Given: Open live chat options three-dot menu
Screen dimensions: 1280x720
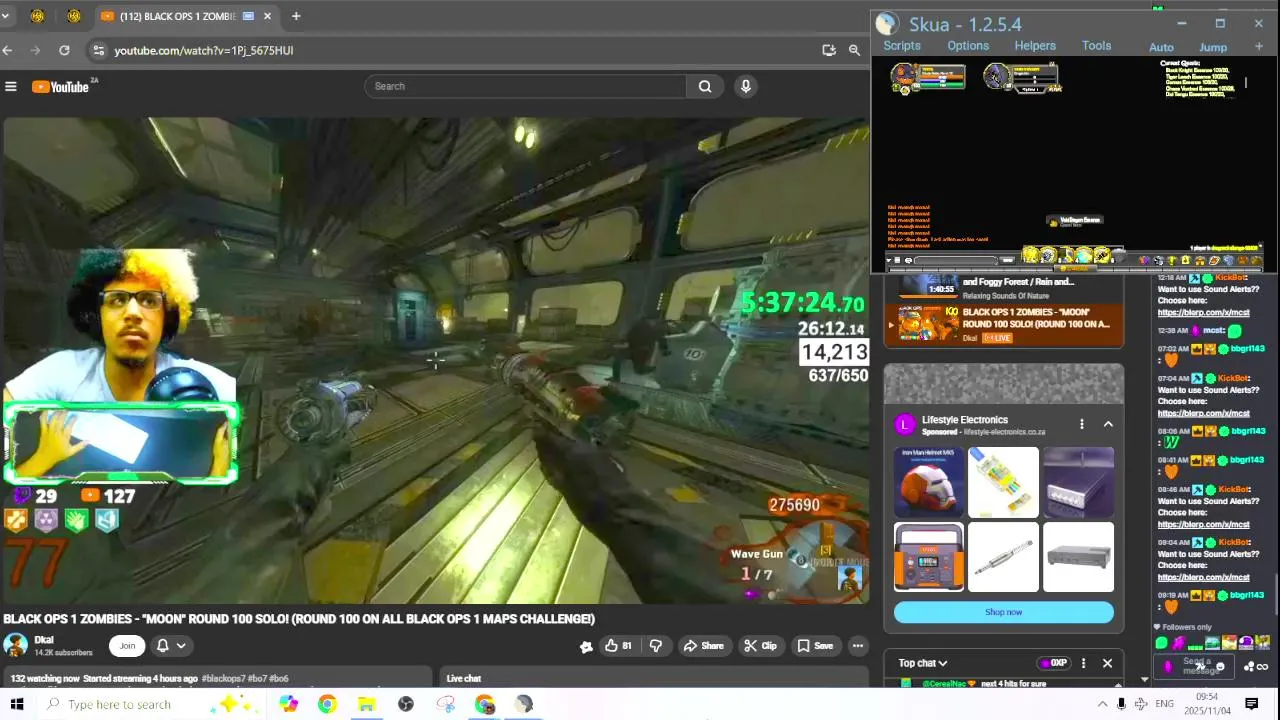Looking at the screenshot, I should tap(1083, 663).
